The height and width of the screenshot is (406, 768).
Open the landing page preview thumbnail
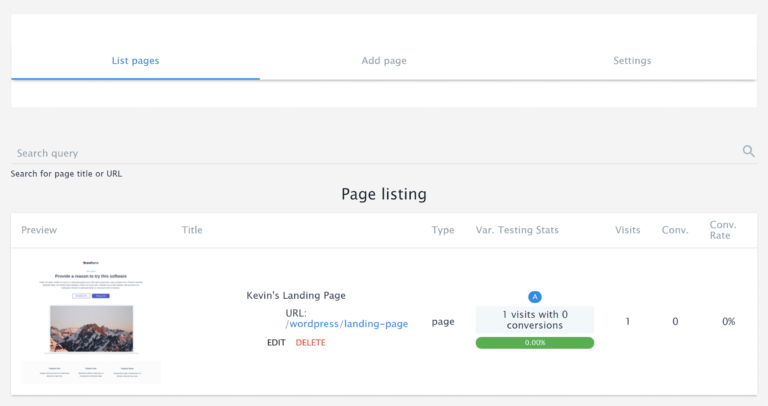pos(91,321)
